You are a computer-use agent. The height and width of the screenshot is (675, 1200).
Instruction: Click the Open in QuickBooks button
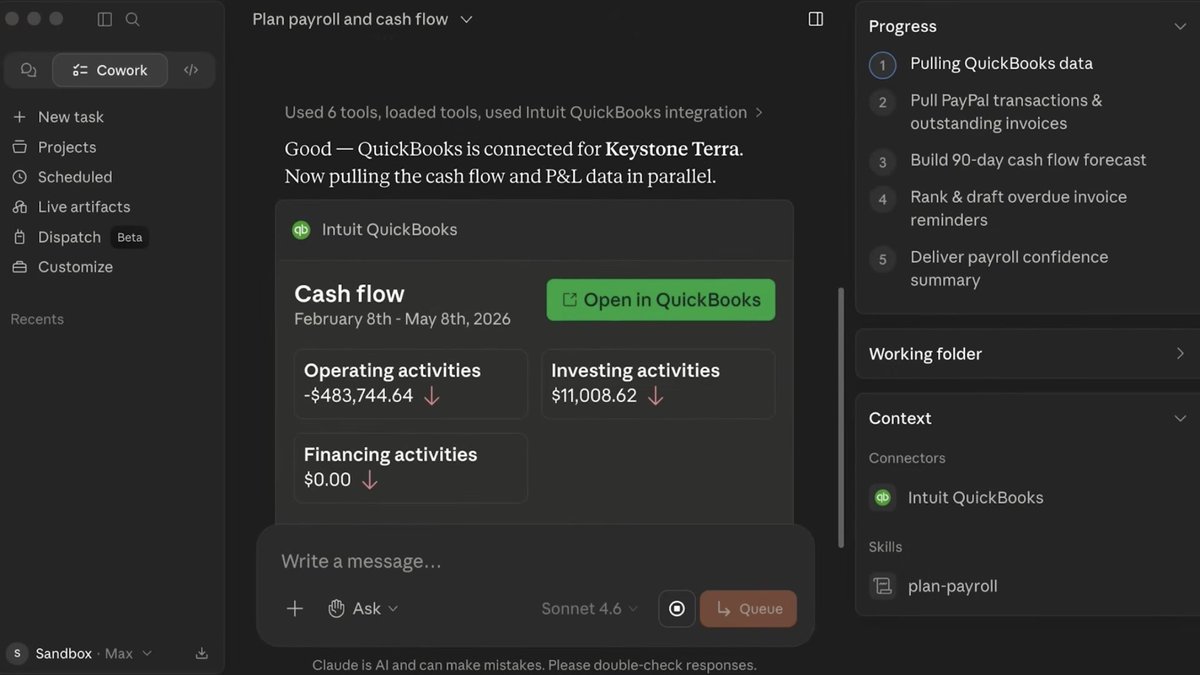coord(661,300)
